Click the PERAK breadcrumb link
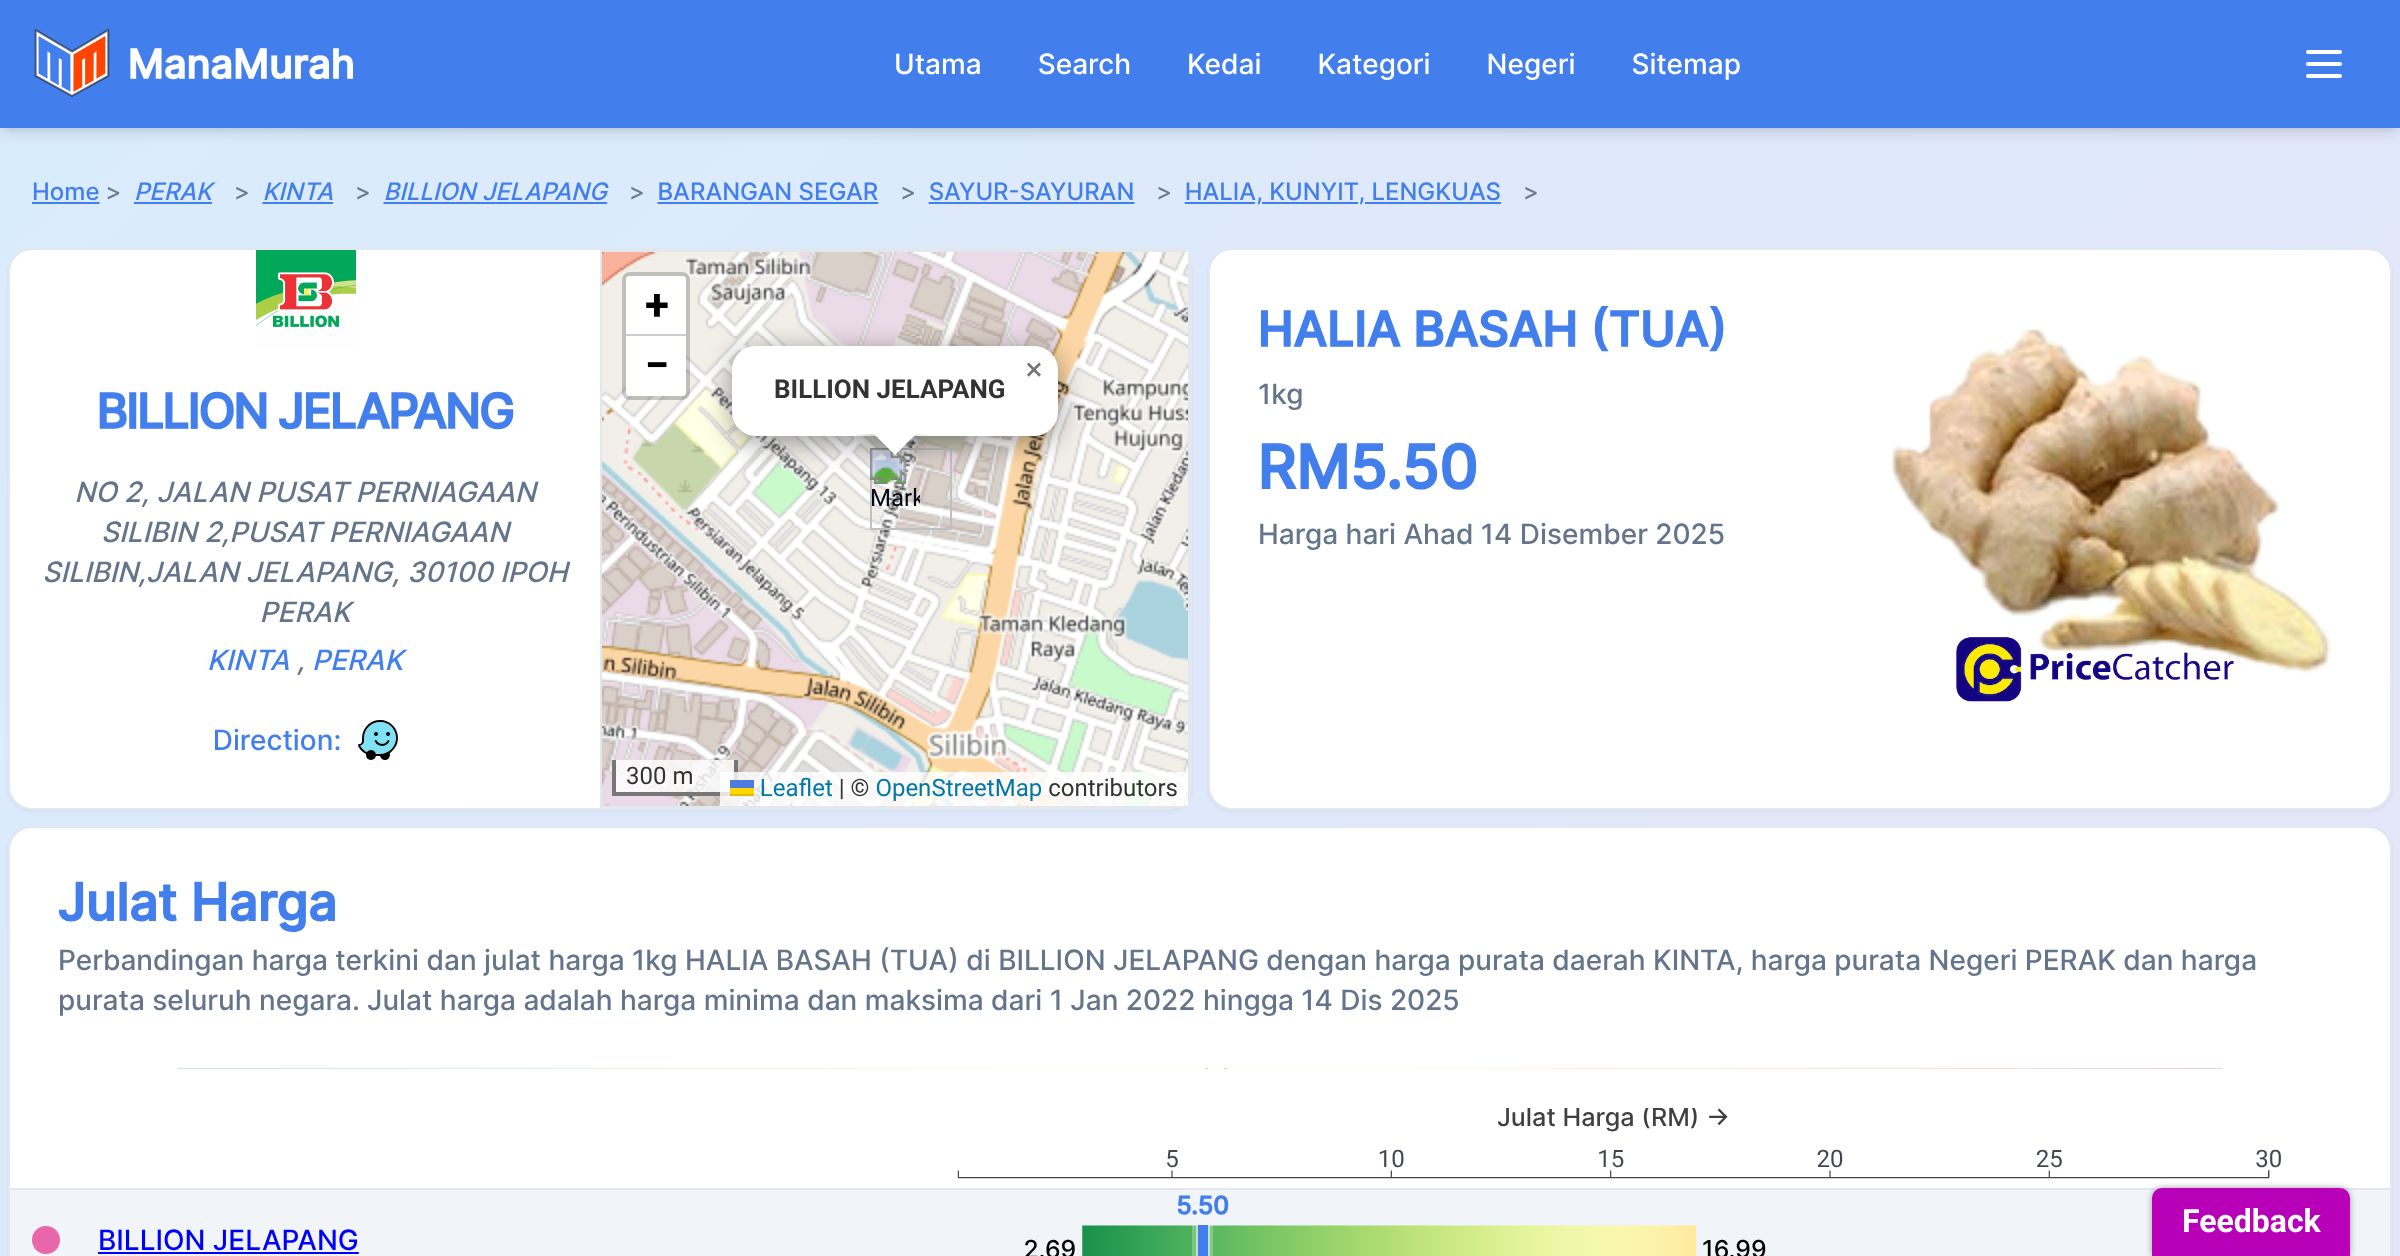 click(174, 191)
